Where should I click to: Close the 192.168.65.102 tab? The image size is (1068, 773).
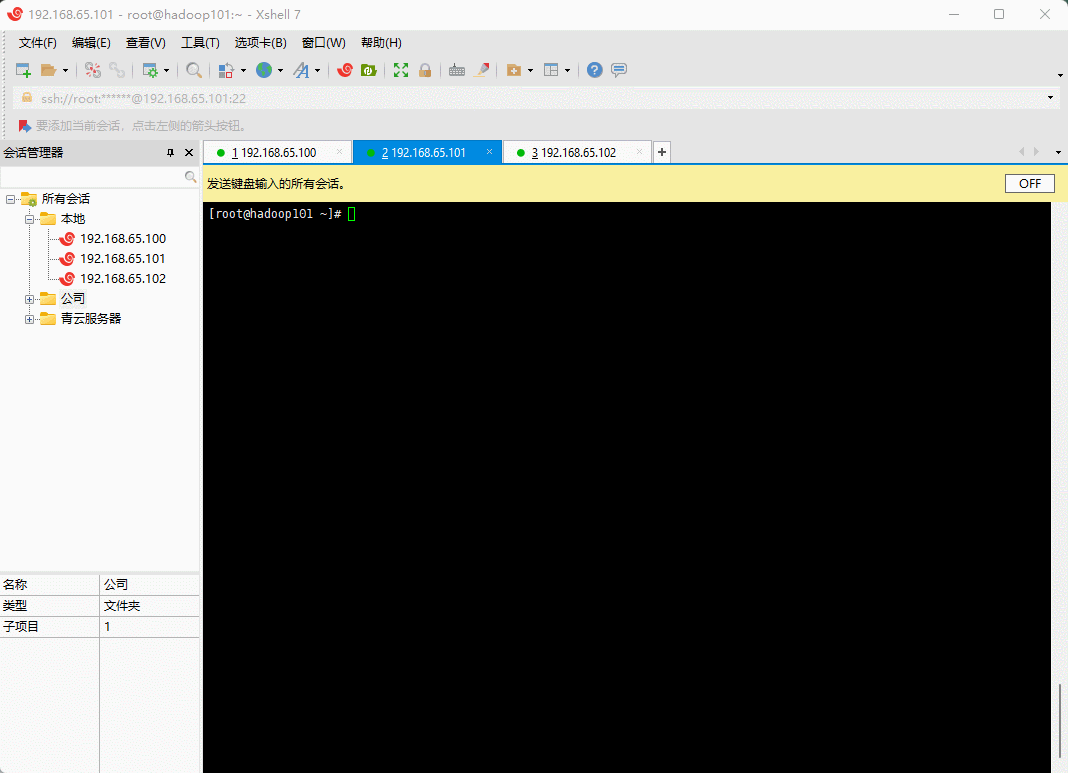pyautogui.click(x=639, y=152)
